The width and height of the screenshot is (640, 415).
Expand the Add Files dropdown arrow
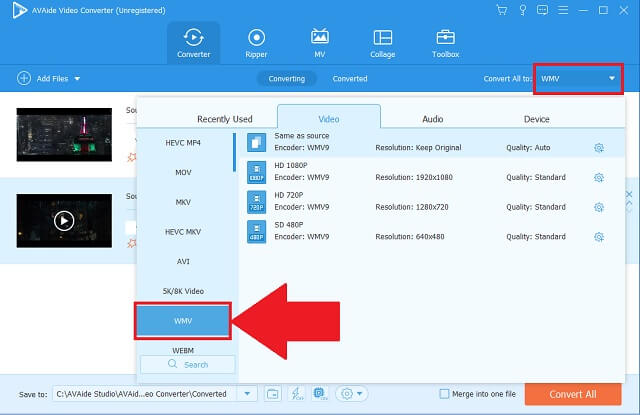(x=77, y=79)
